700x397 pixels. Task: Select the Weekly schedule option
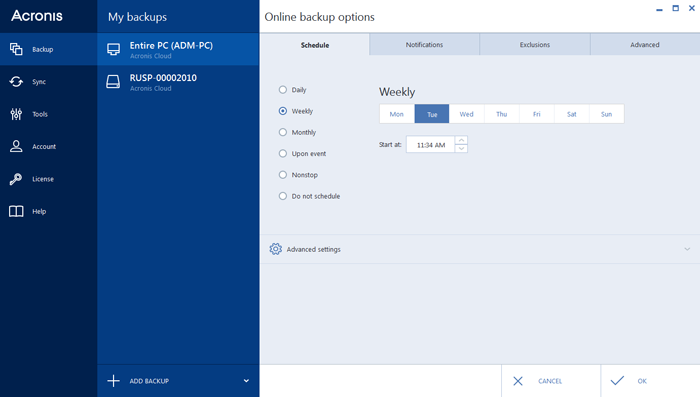283,111
